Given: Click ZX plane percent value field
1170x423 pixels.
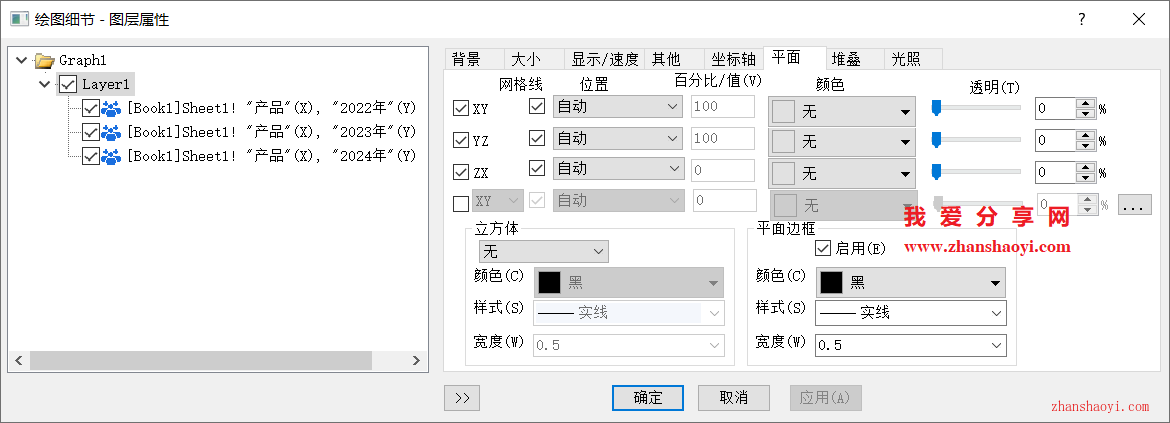Looking at the screenshot, I should [x=723, y=169].
